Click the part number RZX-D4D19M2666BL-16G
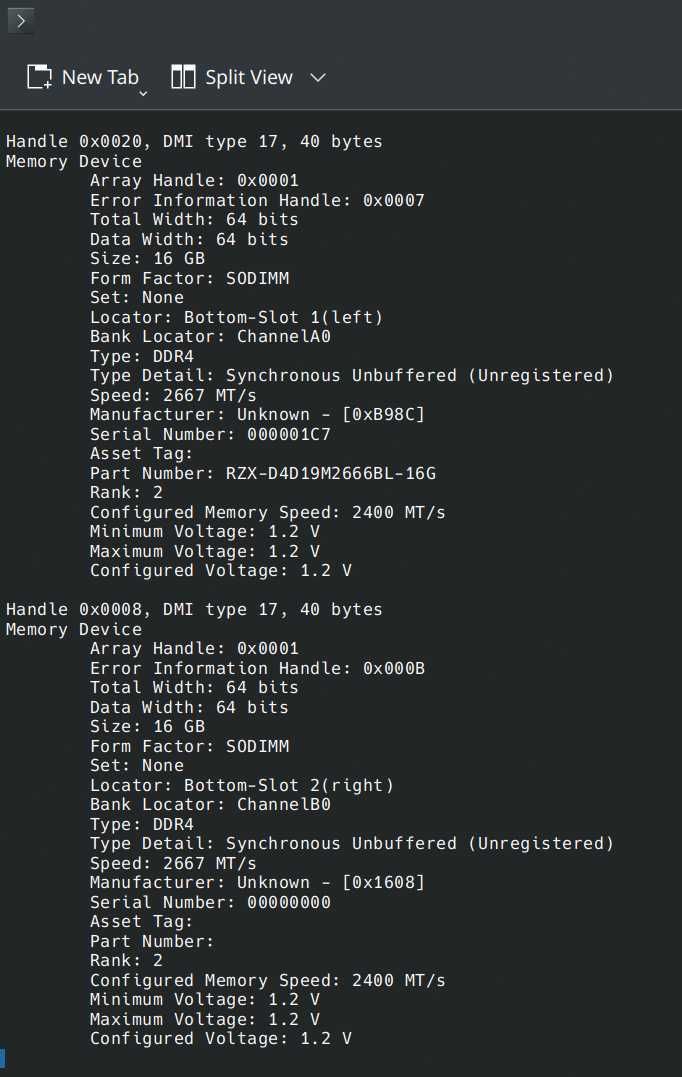The image size is (682, 1077). [x=331, y=473]
